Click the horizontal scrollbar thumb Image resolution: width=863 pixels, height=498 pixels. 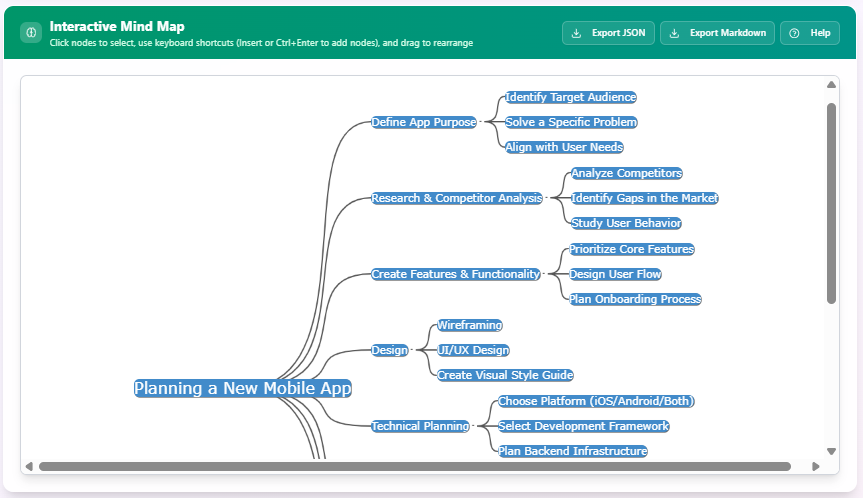tap(414, 466)
